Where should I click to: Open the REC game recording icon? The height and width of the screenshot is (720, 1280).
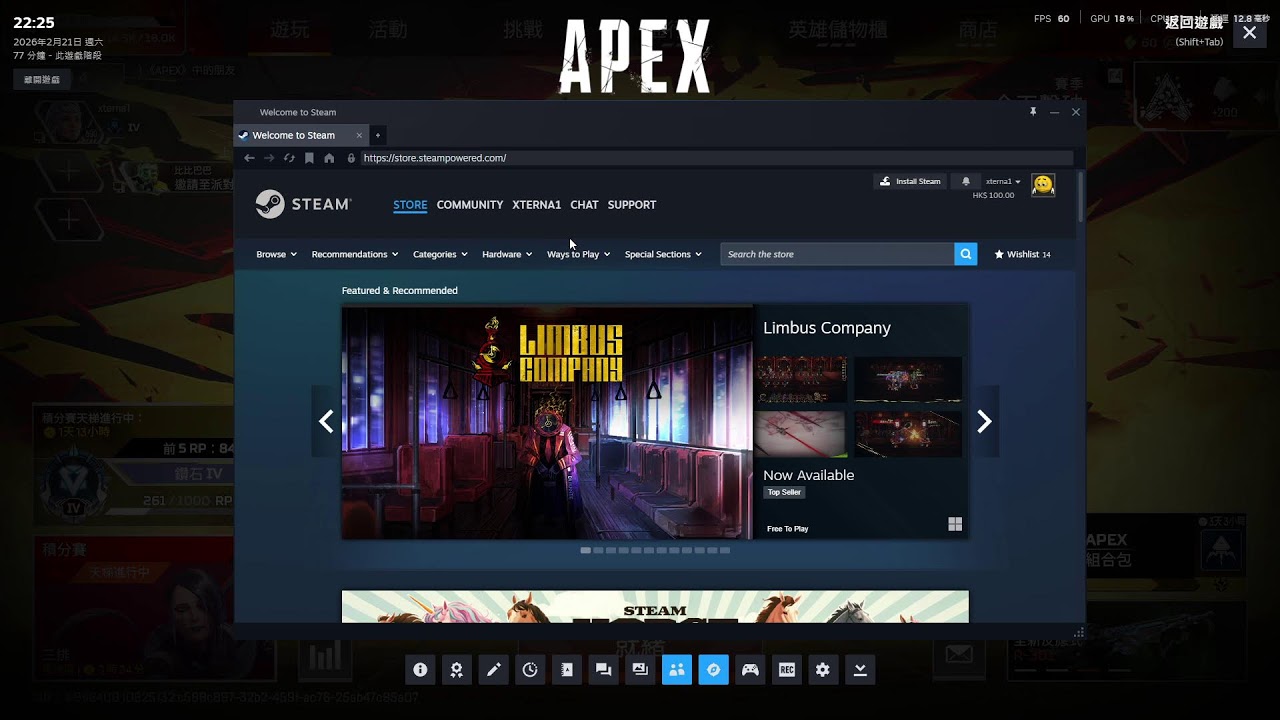(787, 670)
